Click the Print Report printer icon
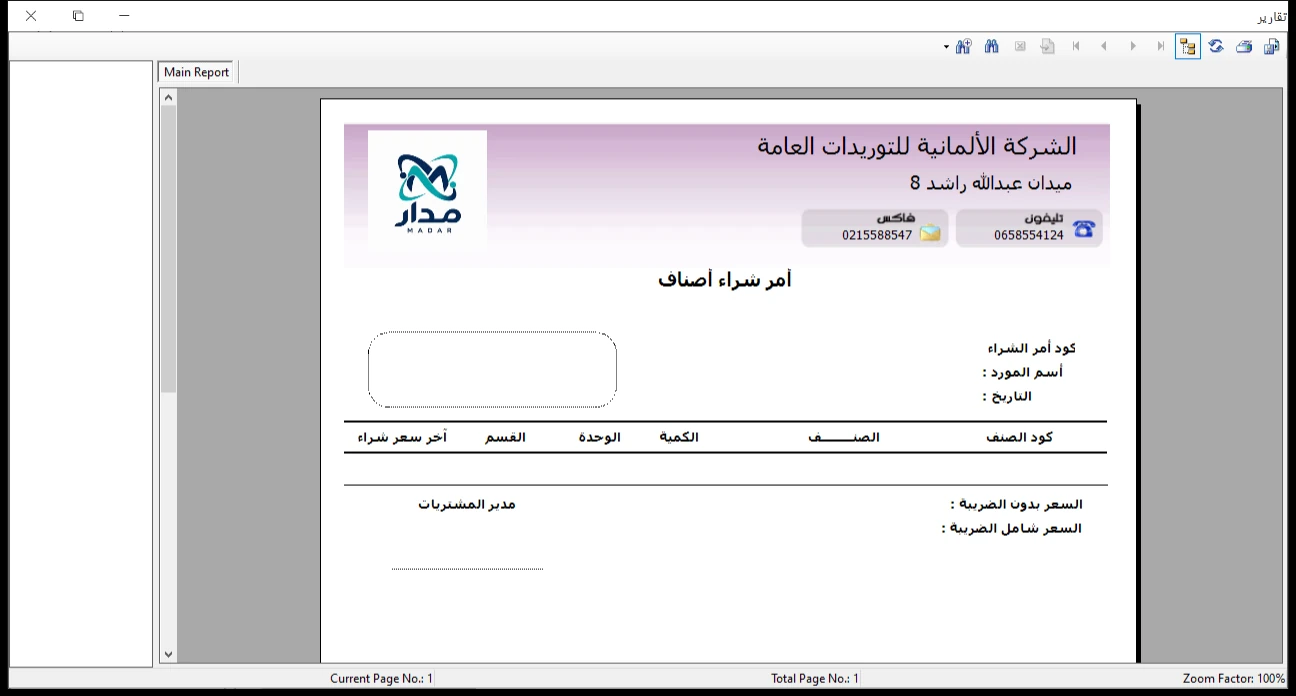The height and width of the screenshot is (696, 1296). pos(1244,46)
